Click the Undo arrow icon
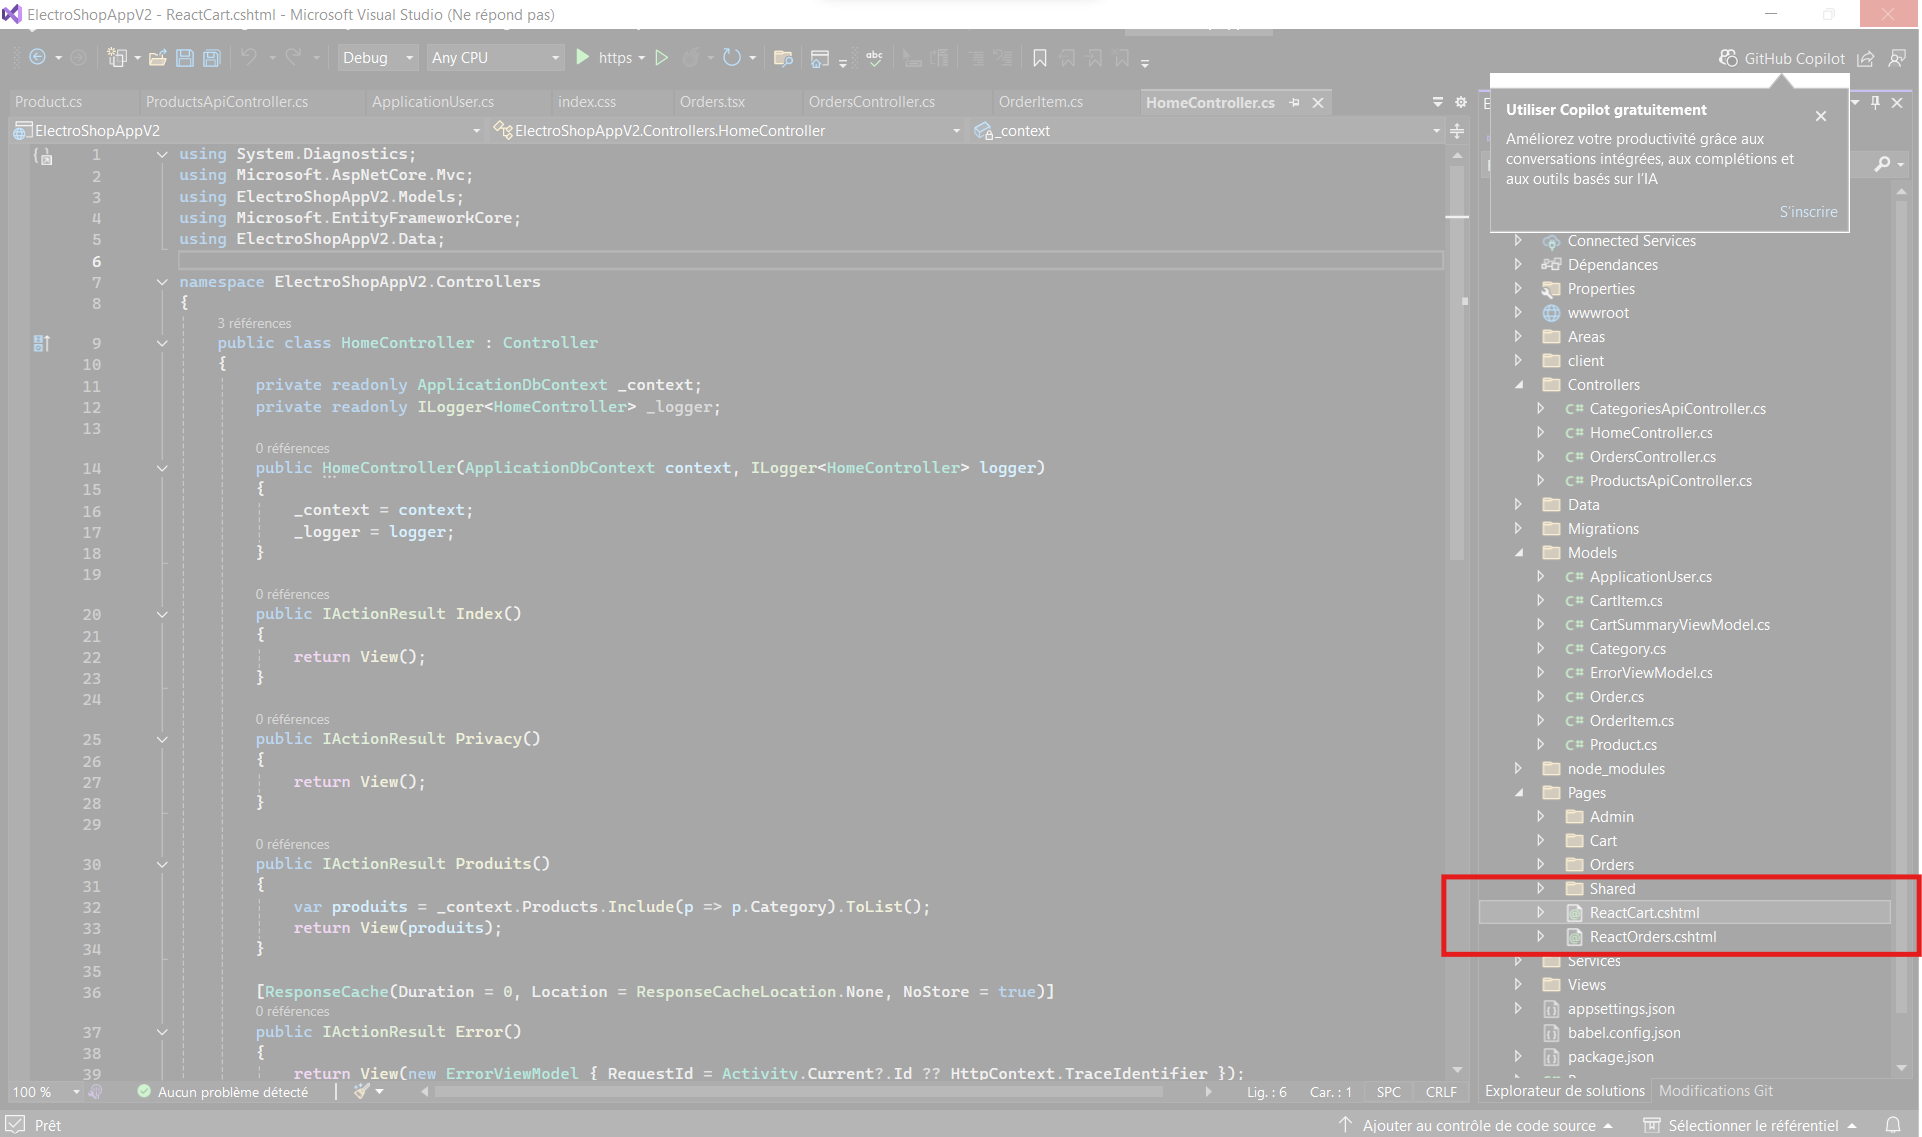The image size is (1922, 1137). pyautogui.click(x=249, y=58)
